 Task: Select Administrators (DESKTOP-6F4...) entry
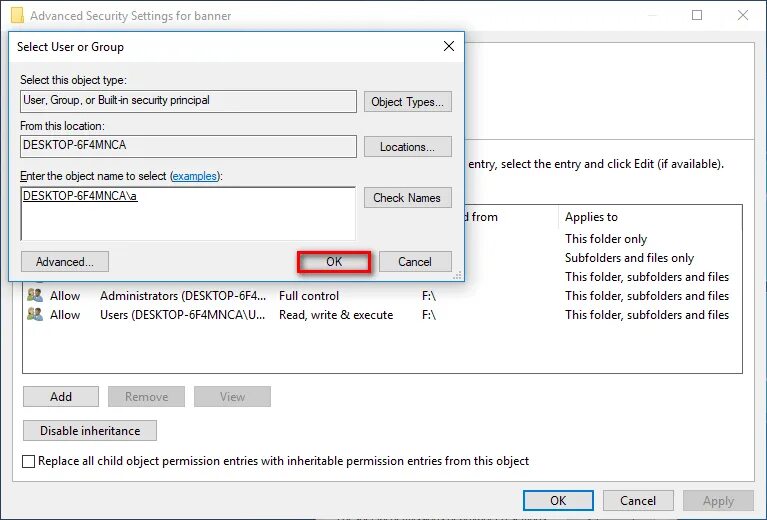point(183,296)
